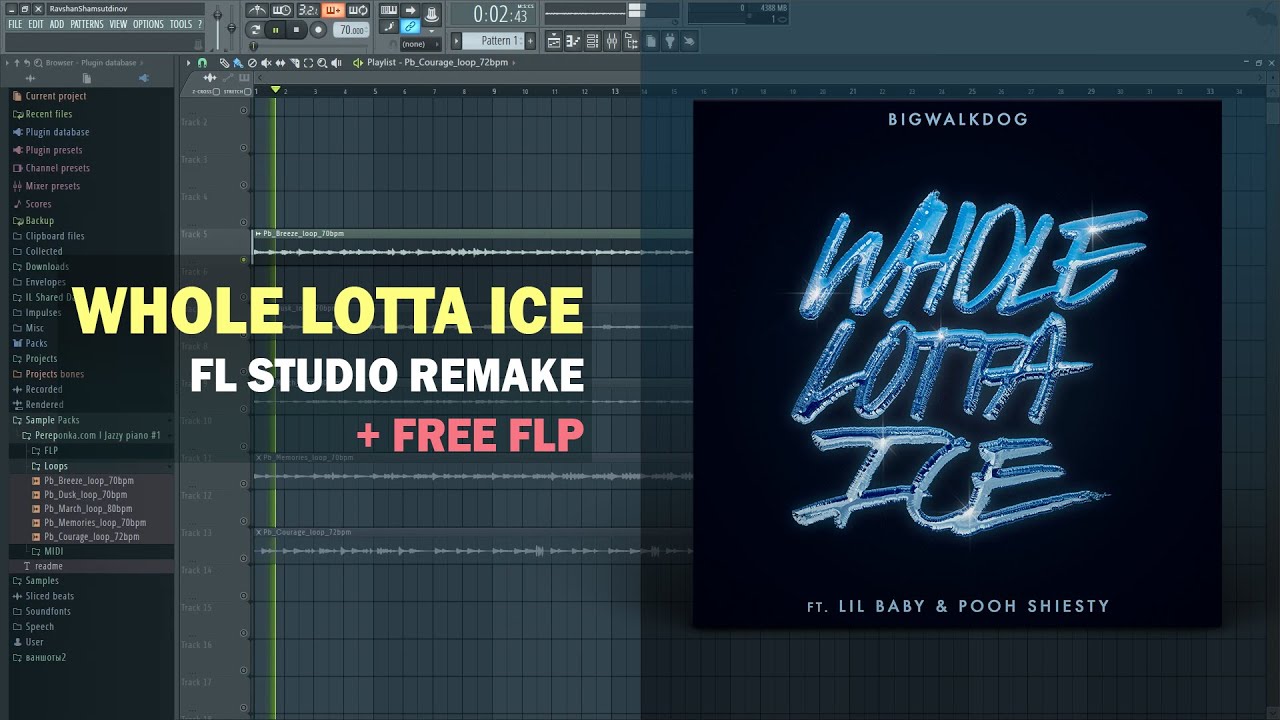The width and height of the screenshot is (1280, 720).
Task: Open the OPTIONS menu
Action: pyautogui.click(x=148, y=24)
